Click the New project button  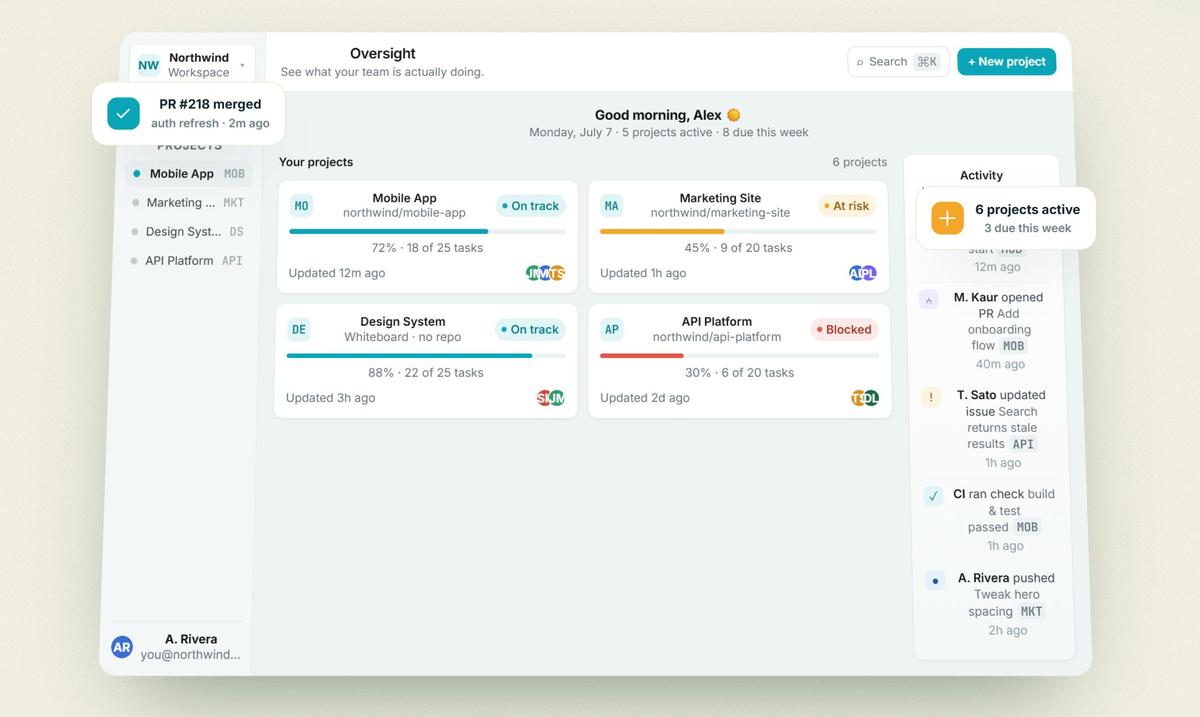point(1006,62)
